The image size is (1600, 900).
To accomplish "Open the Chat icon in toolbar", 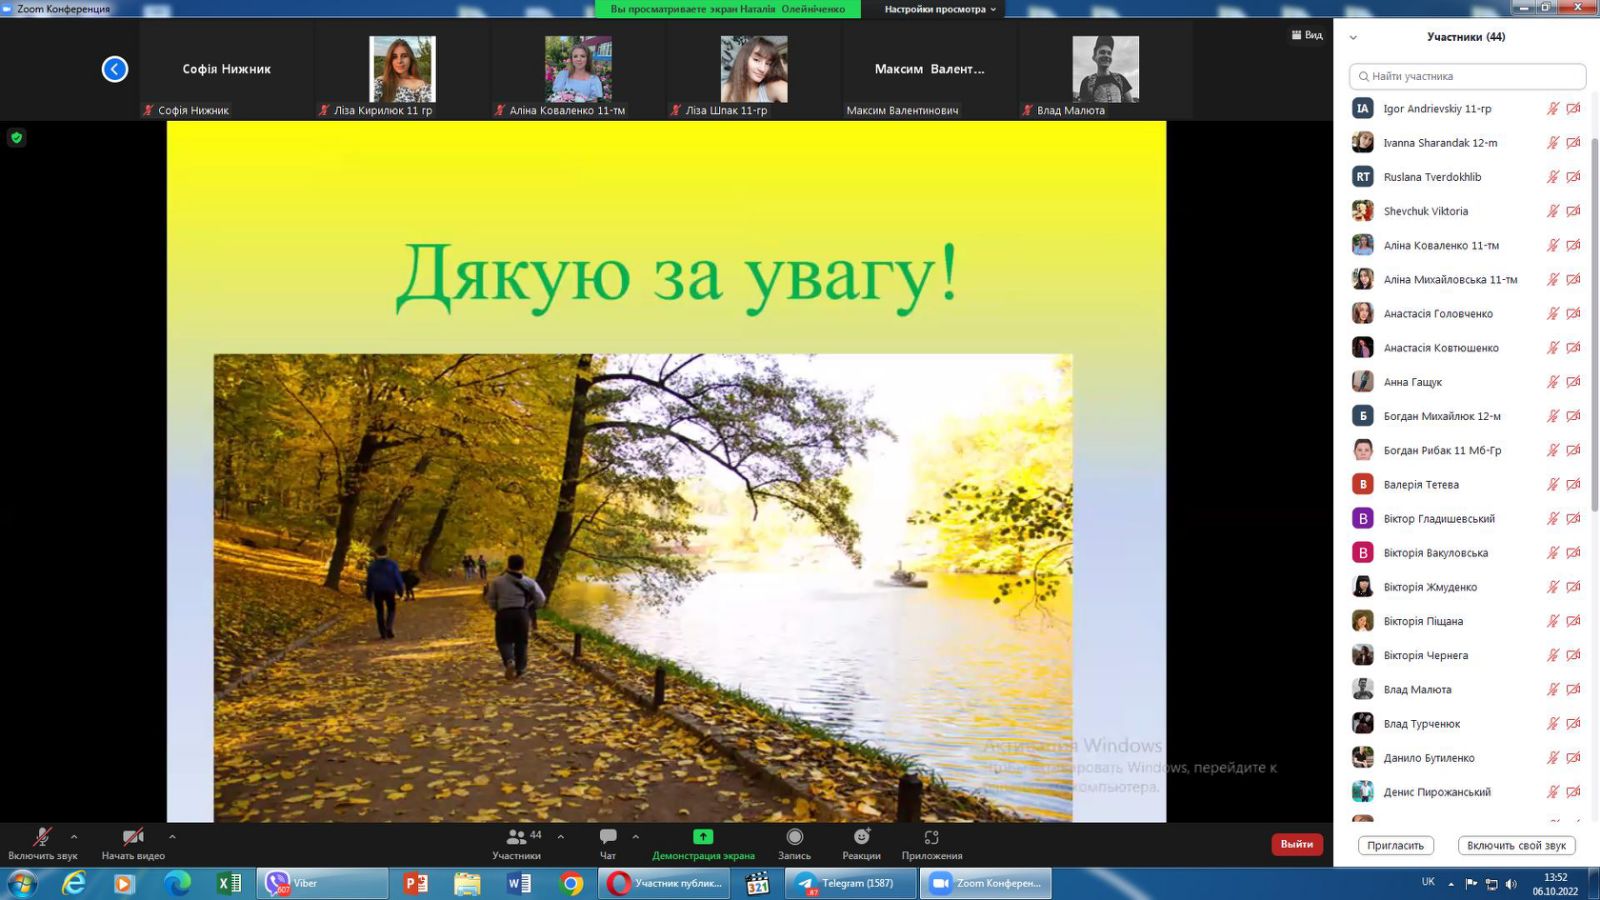I will (x=608, y=837).
